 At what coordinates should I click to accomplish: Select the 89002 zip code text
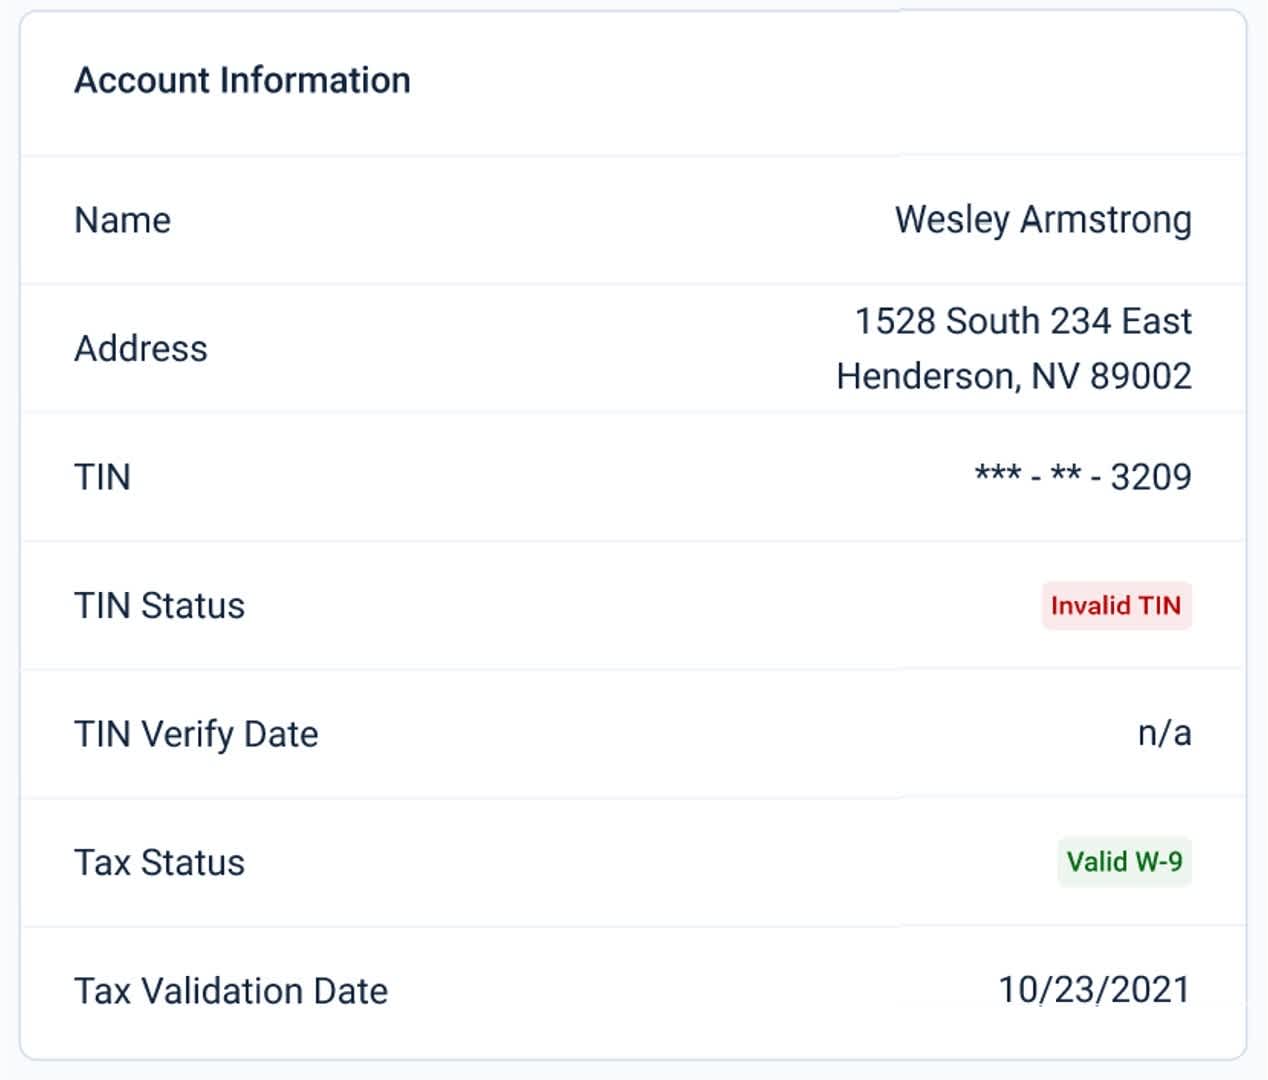(x=1141, y=376)
